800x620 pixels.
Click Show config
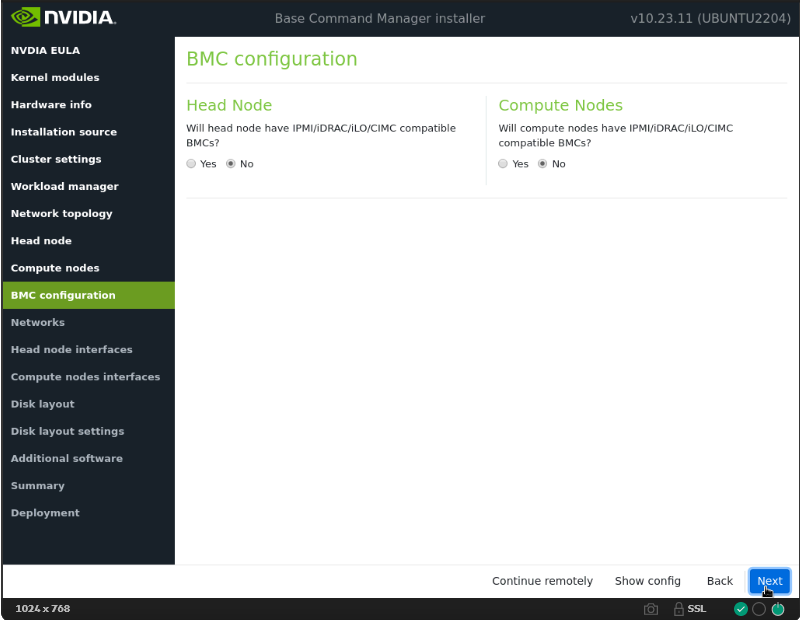(647, 581)
